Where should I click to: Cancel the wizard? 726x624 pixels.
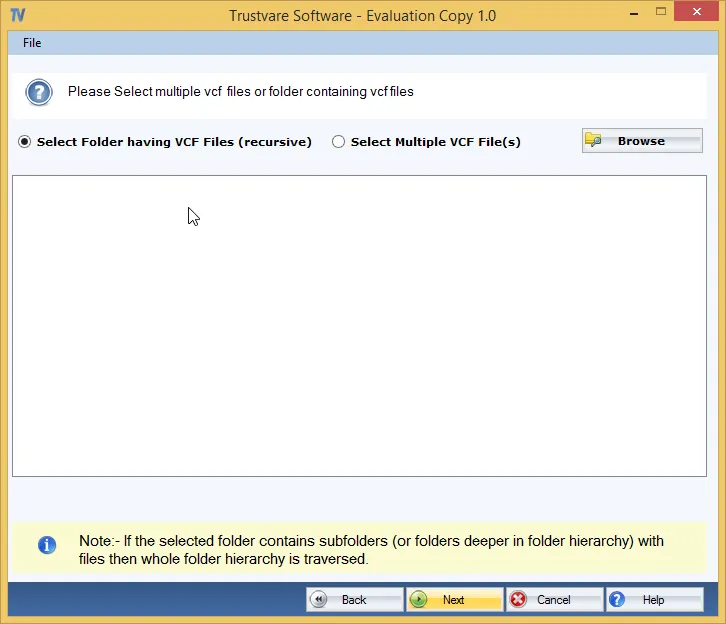coord(554,599)
